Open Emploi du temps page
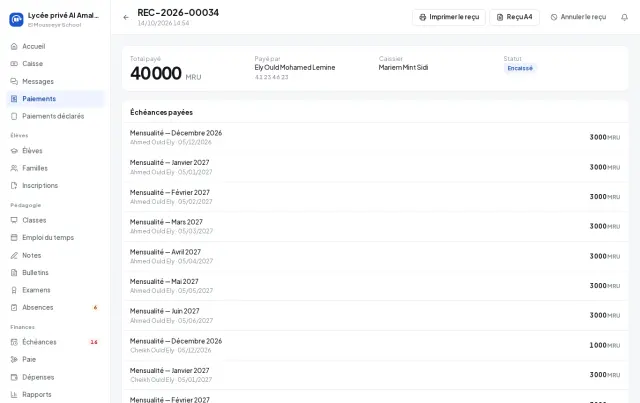Image resolution: width=640 pixels, height=403 pixels. 55,238
